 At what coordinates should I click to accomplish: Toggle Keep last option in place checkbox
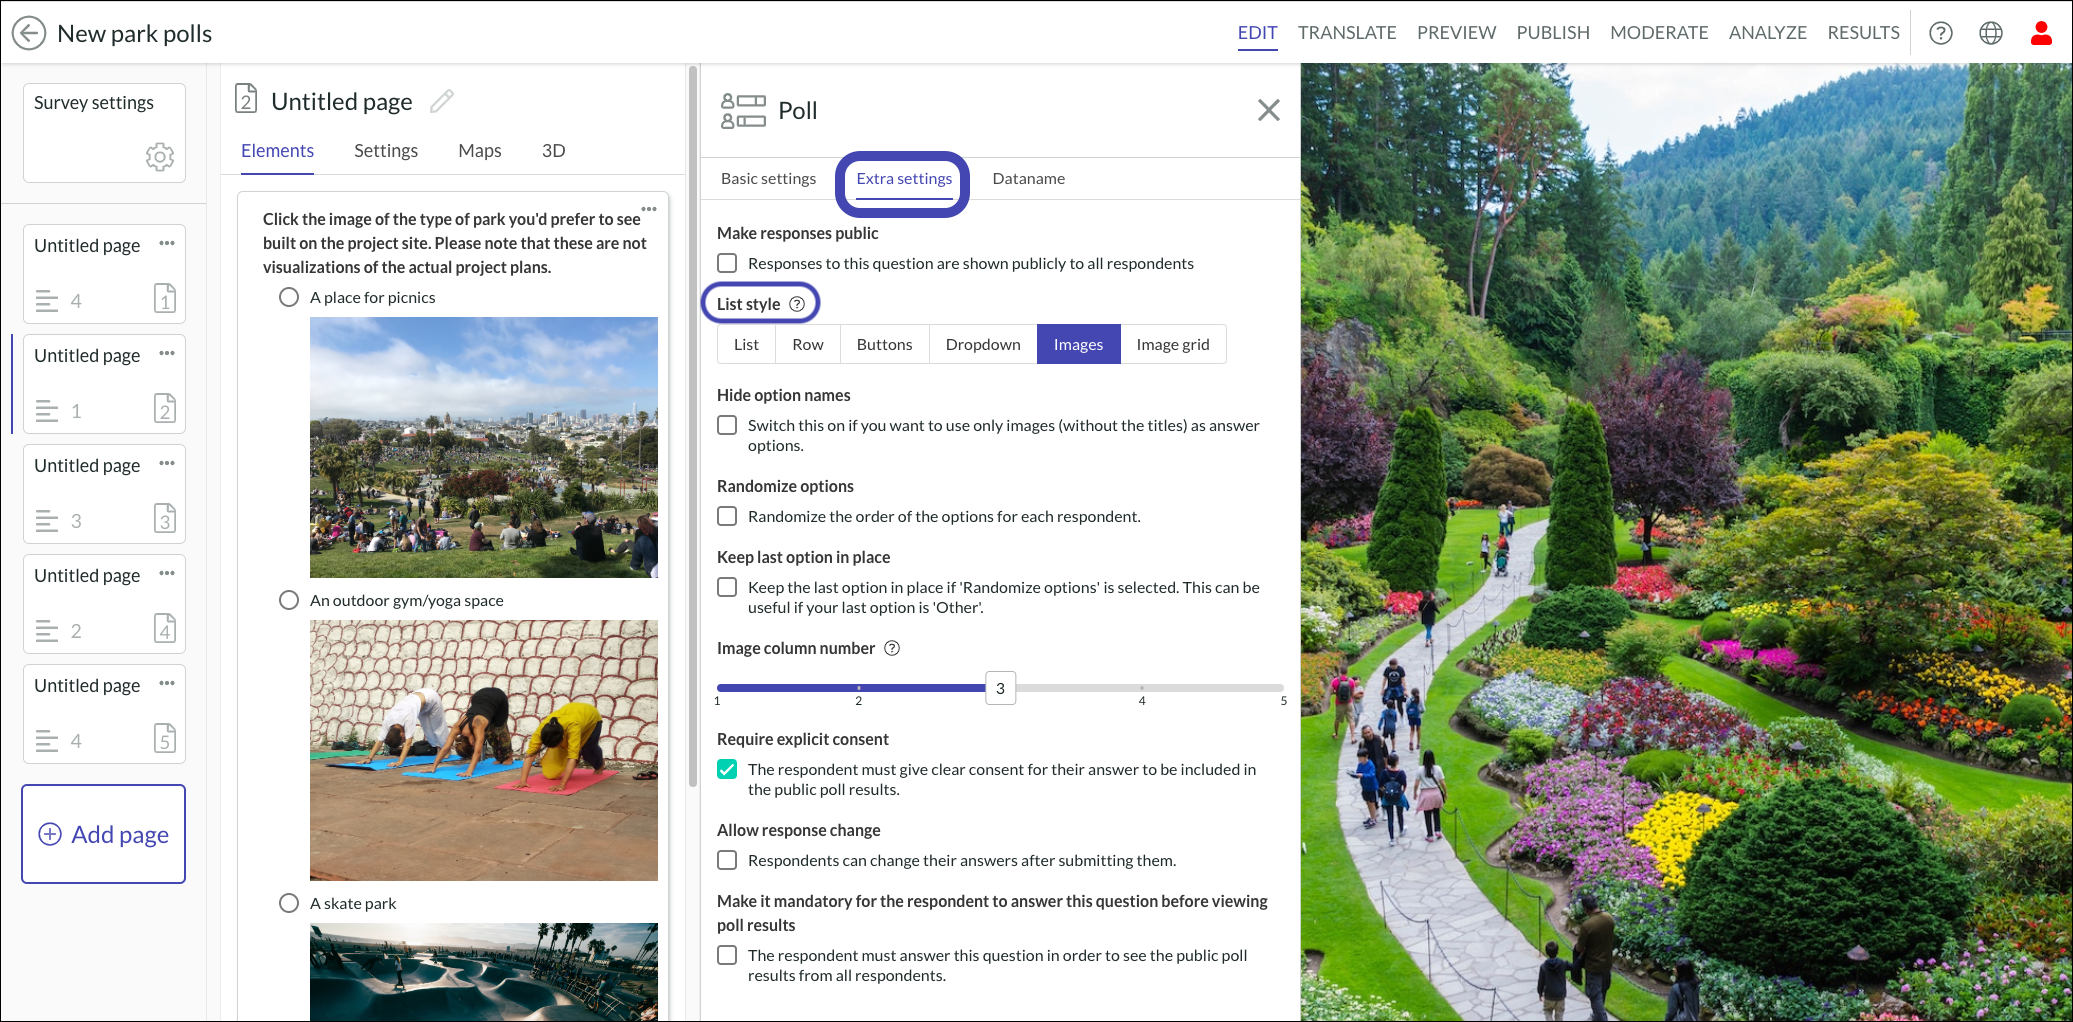click(x=727, y=587)
